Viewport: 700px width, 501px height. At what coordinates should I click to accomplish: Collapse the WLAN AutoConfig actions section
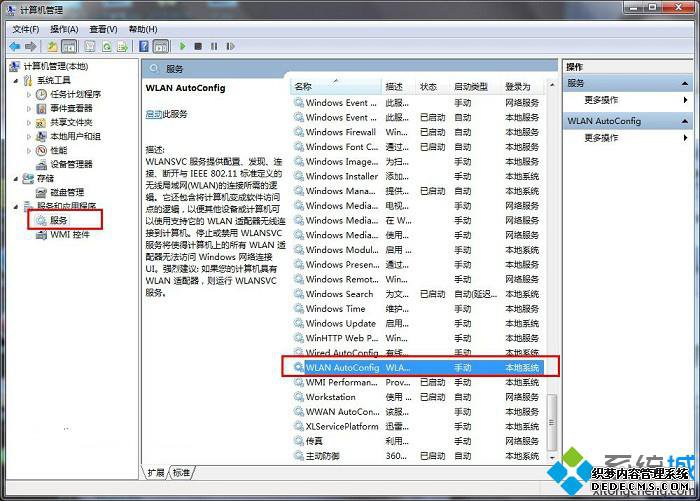(684, 121)
